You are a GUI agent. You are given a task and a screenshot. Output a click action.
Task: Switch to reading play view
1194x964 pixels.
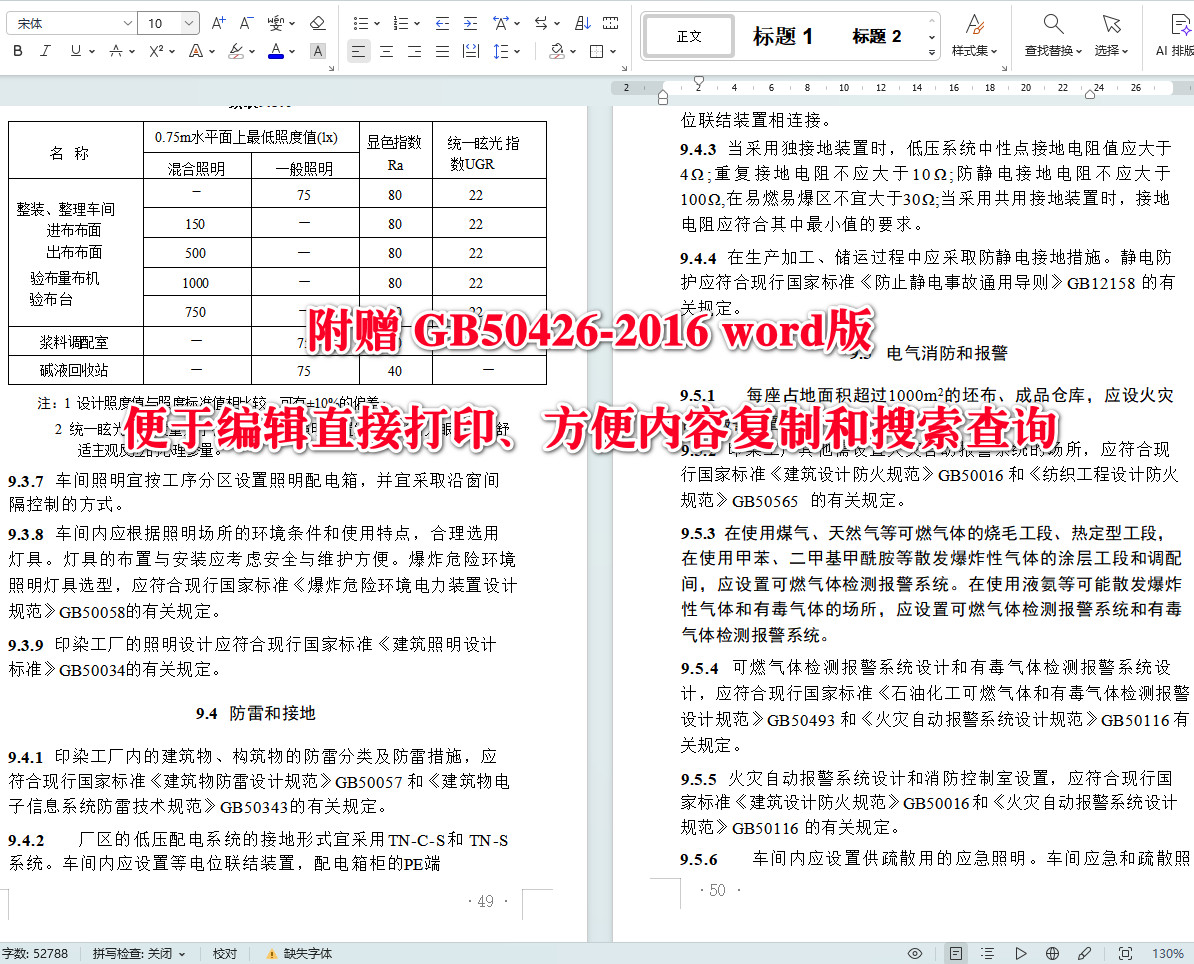pyautogui.click(x=1020, y=953)
